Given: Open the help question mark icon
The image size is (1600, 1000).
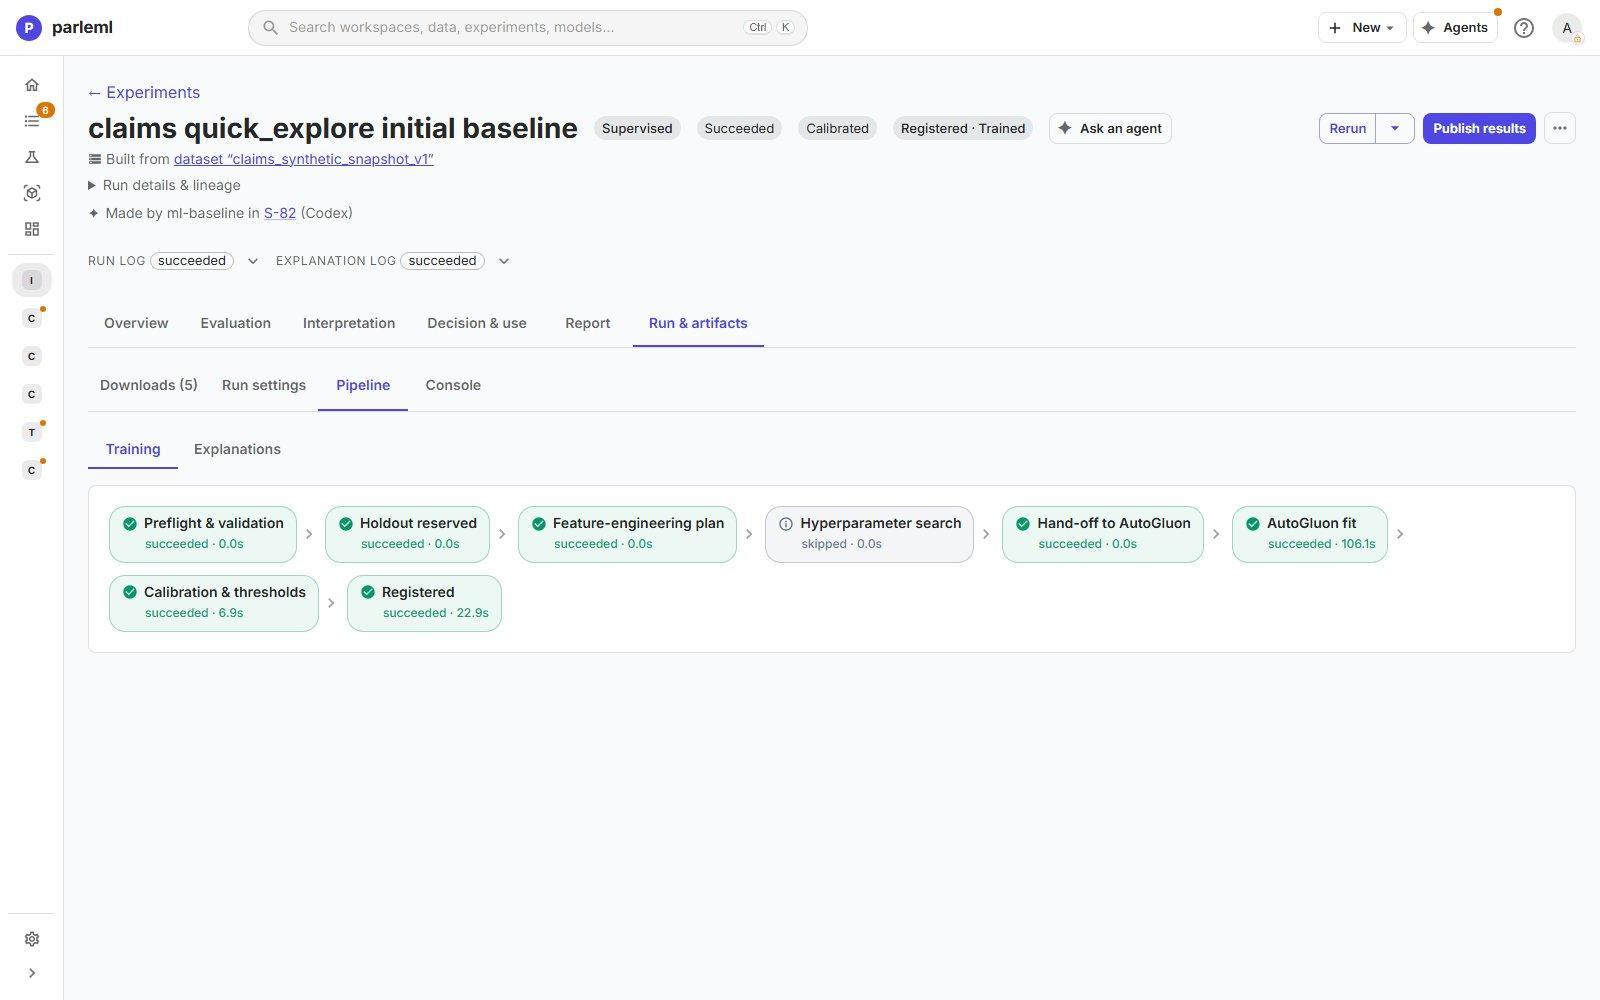Looking at the screenshot, I should pyautogui.click(x=1524, y=28).
